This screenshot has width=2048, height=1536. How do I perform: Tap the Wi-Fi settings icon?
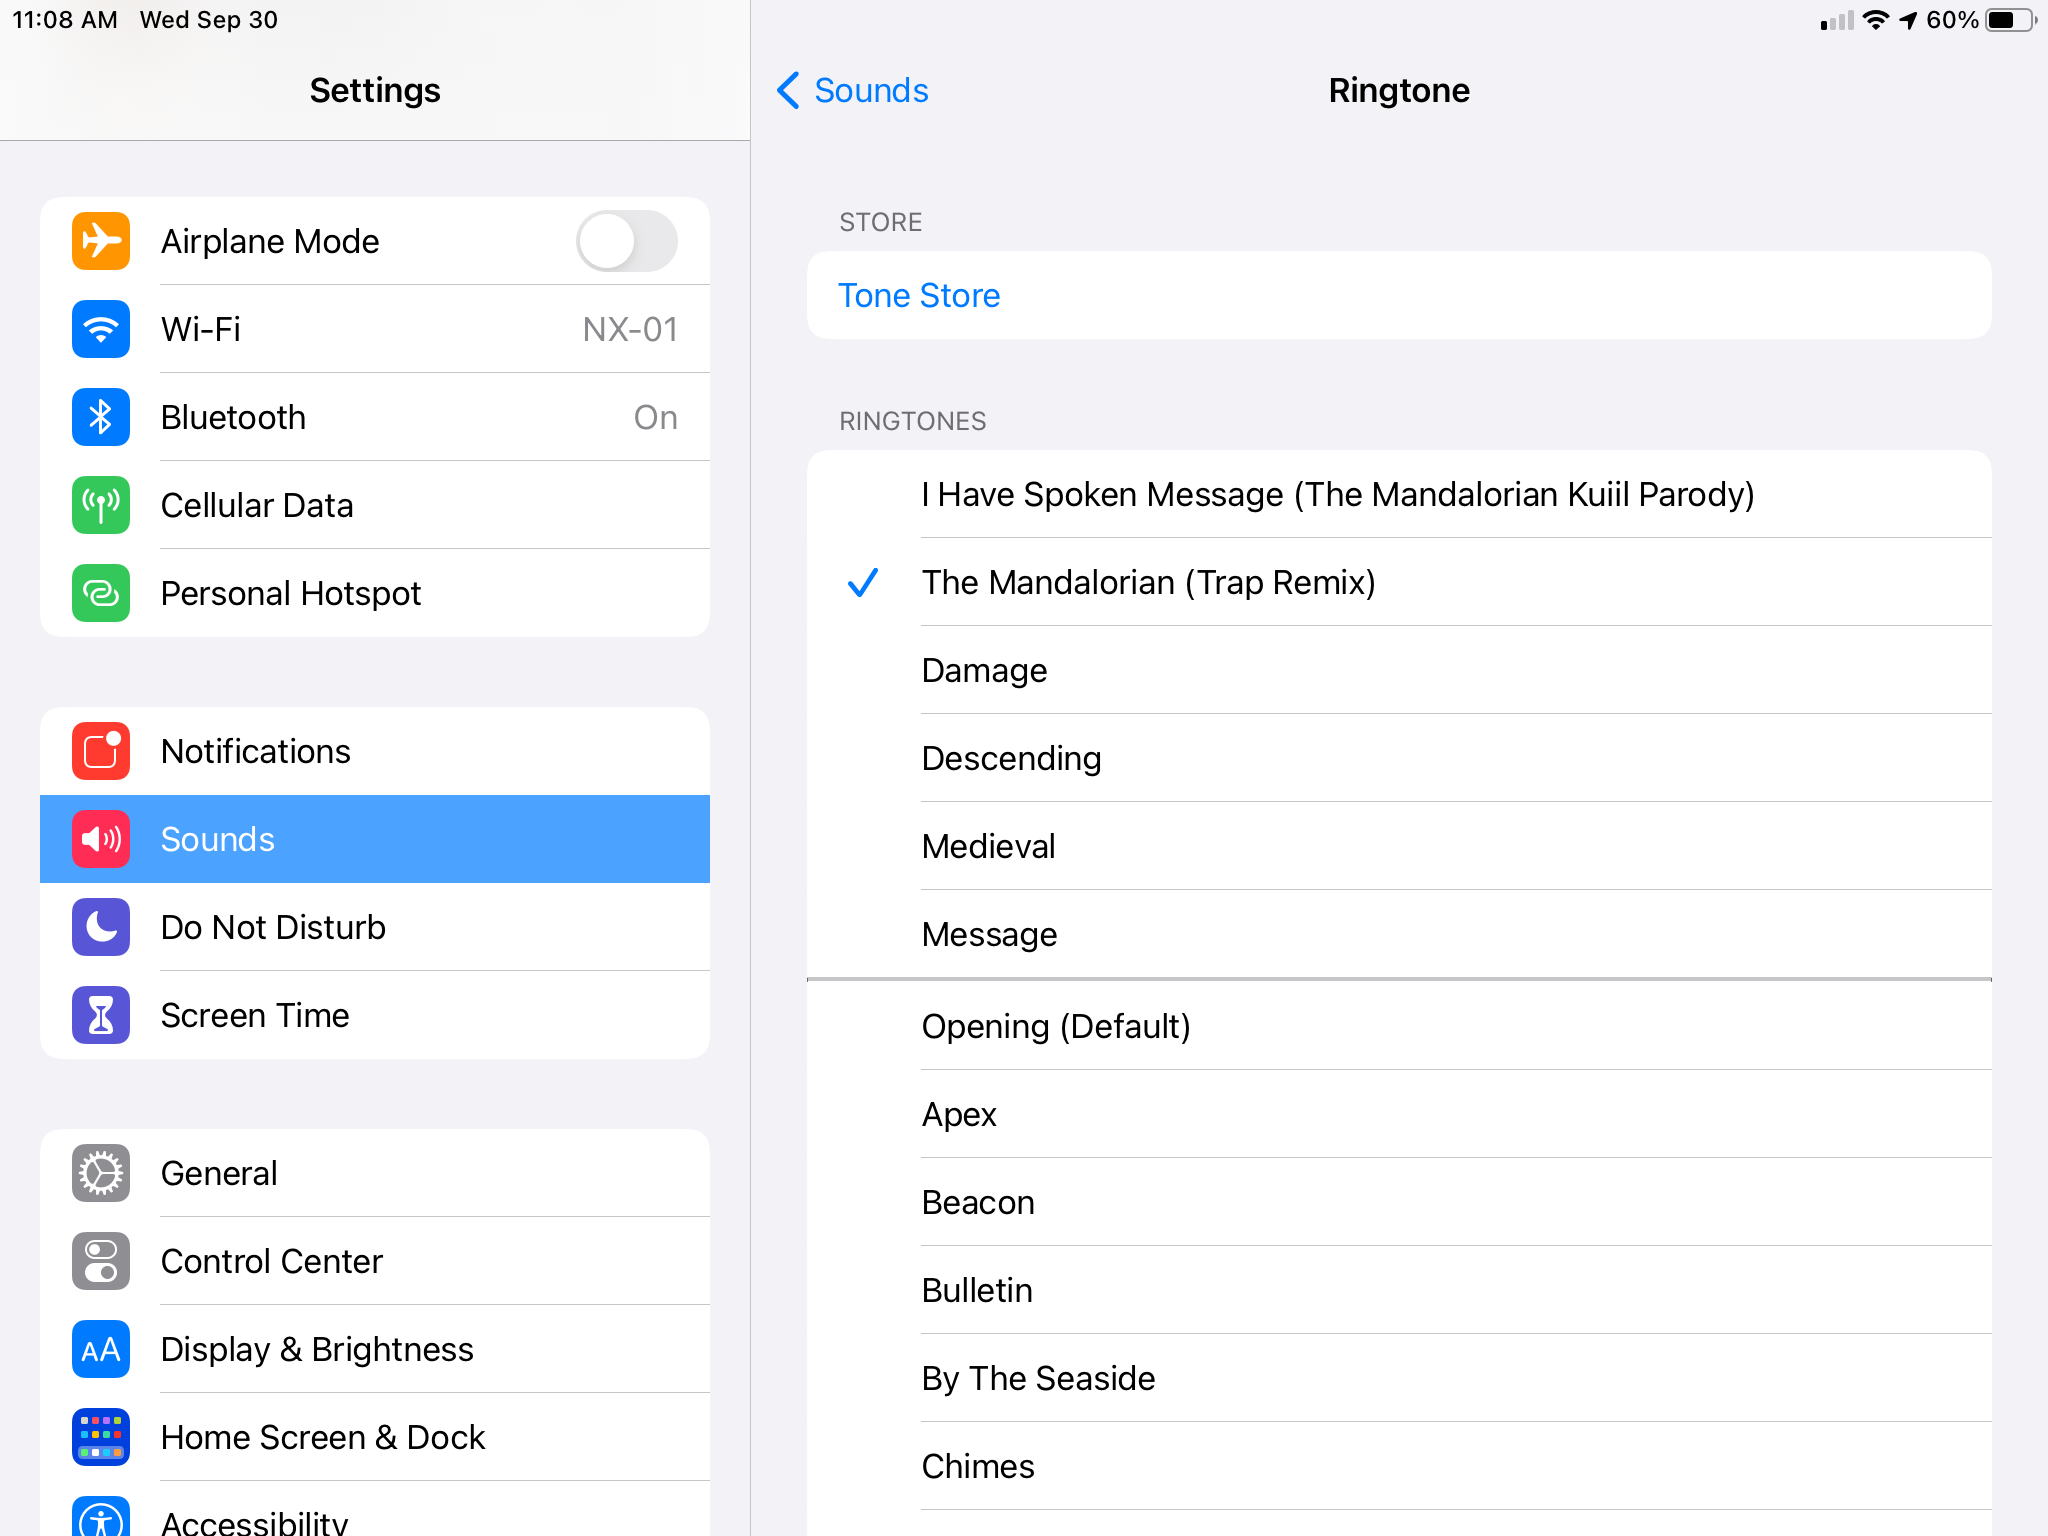101,329
